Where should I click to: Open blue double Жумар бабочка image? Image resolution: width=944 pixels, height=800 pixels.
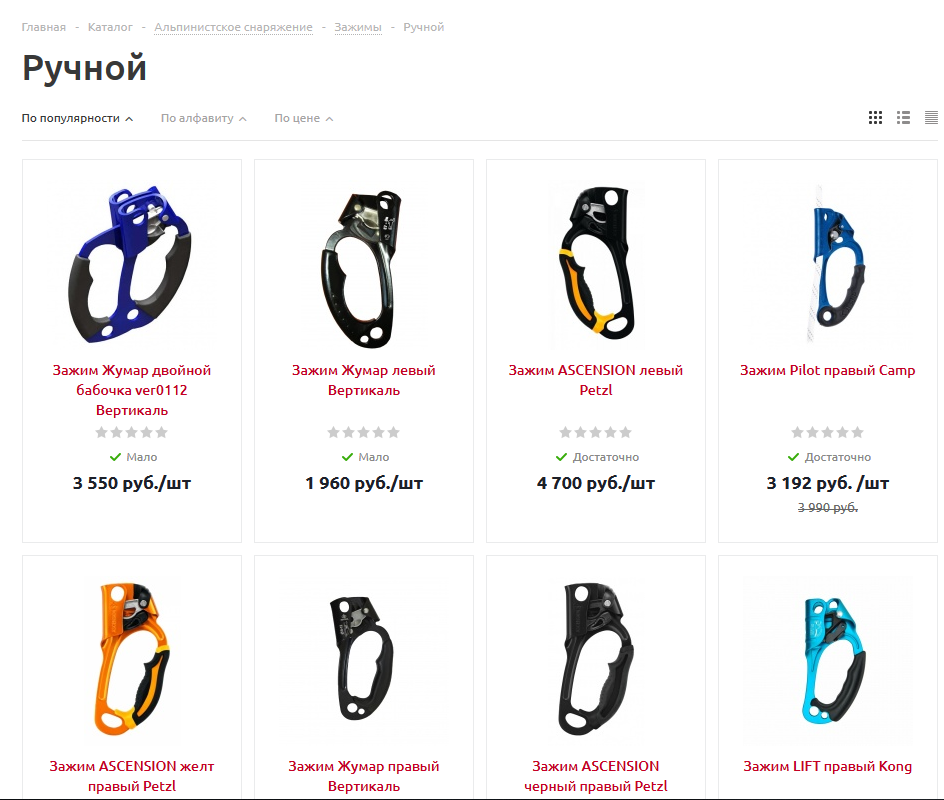pyautogui.click(x=131, y=264)
